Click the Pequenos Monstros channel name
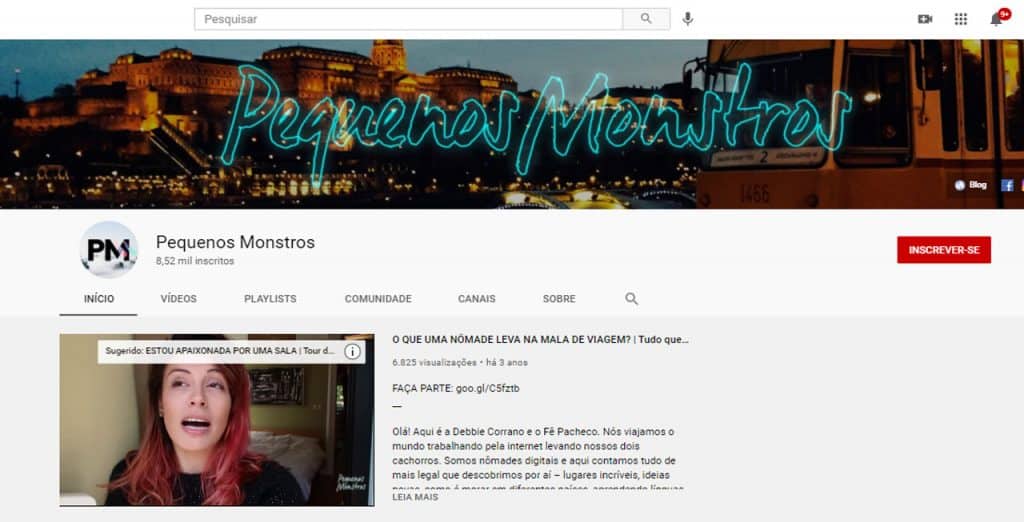This screenshot has height=522, width=1024. [x=235, y=242]
